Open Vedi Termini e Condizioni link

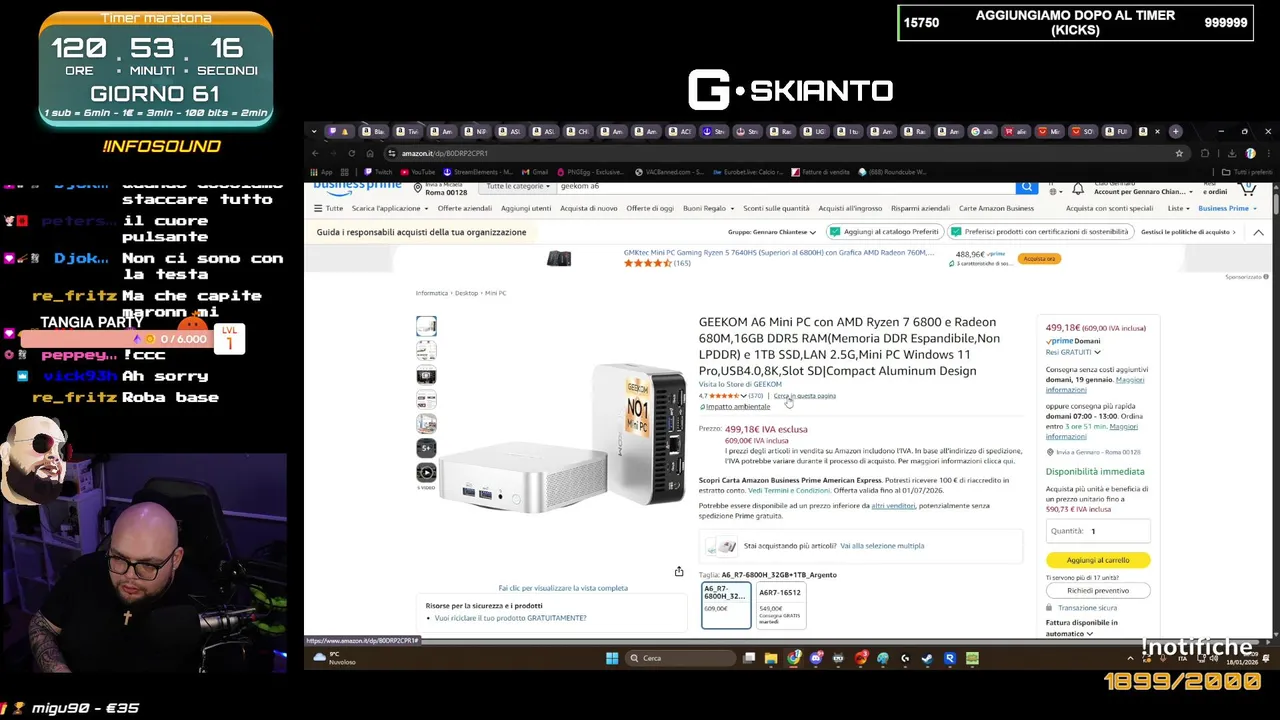click(x=789, y=490)
